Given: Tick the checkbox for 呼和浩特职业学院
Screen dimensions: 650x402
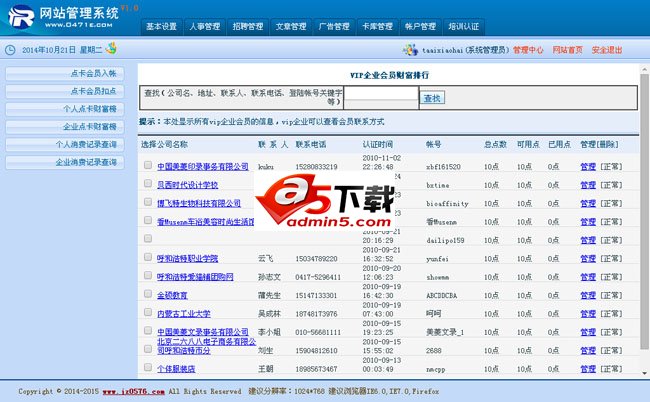Looking at the screenshot, I should (x=148, y=257).
